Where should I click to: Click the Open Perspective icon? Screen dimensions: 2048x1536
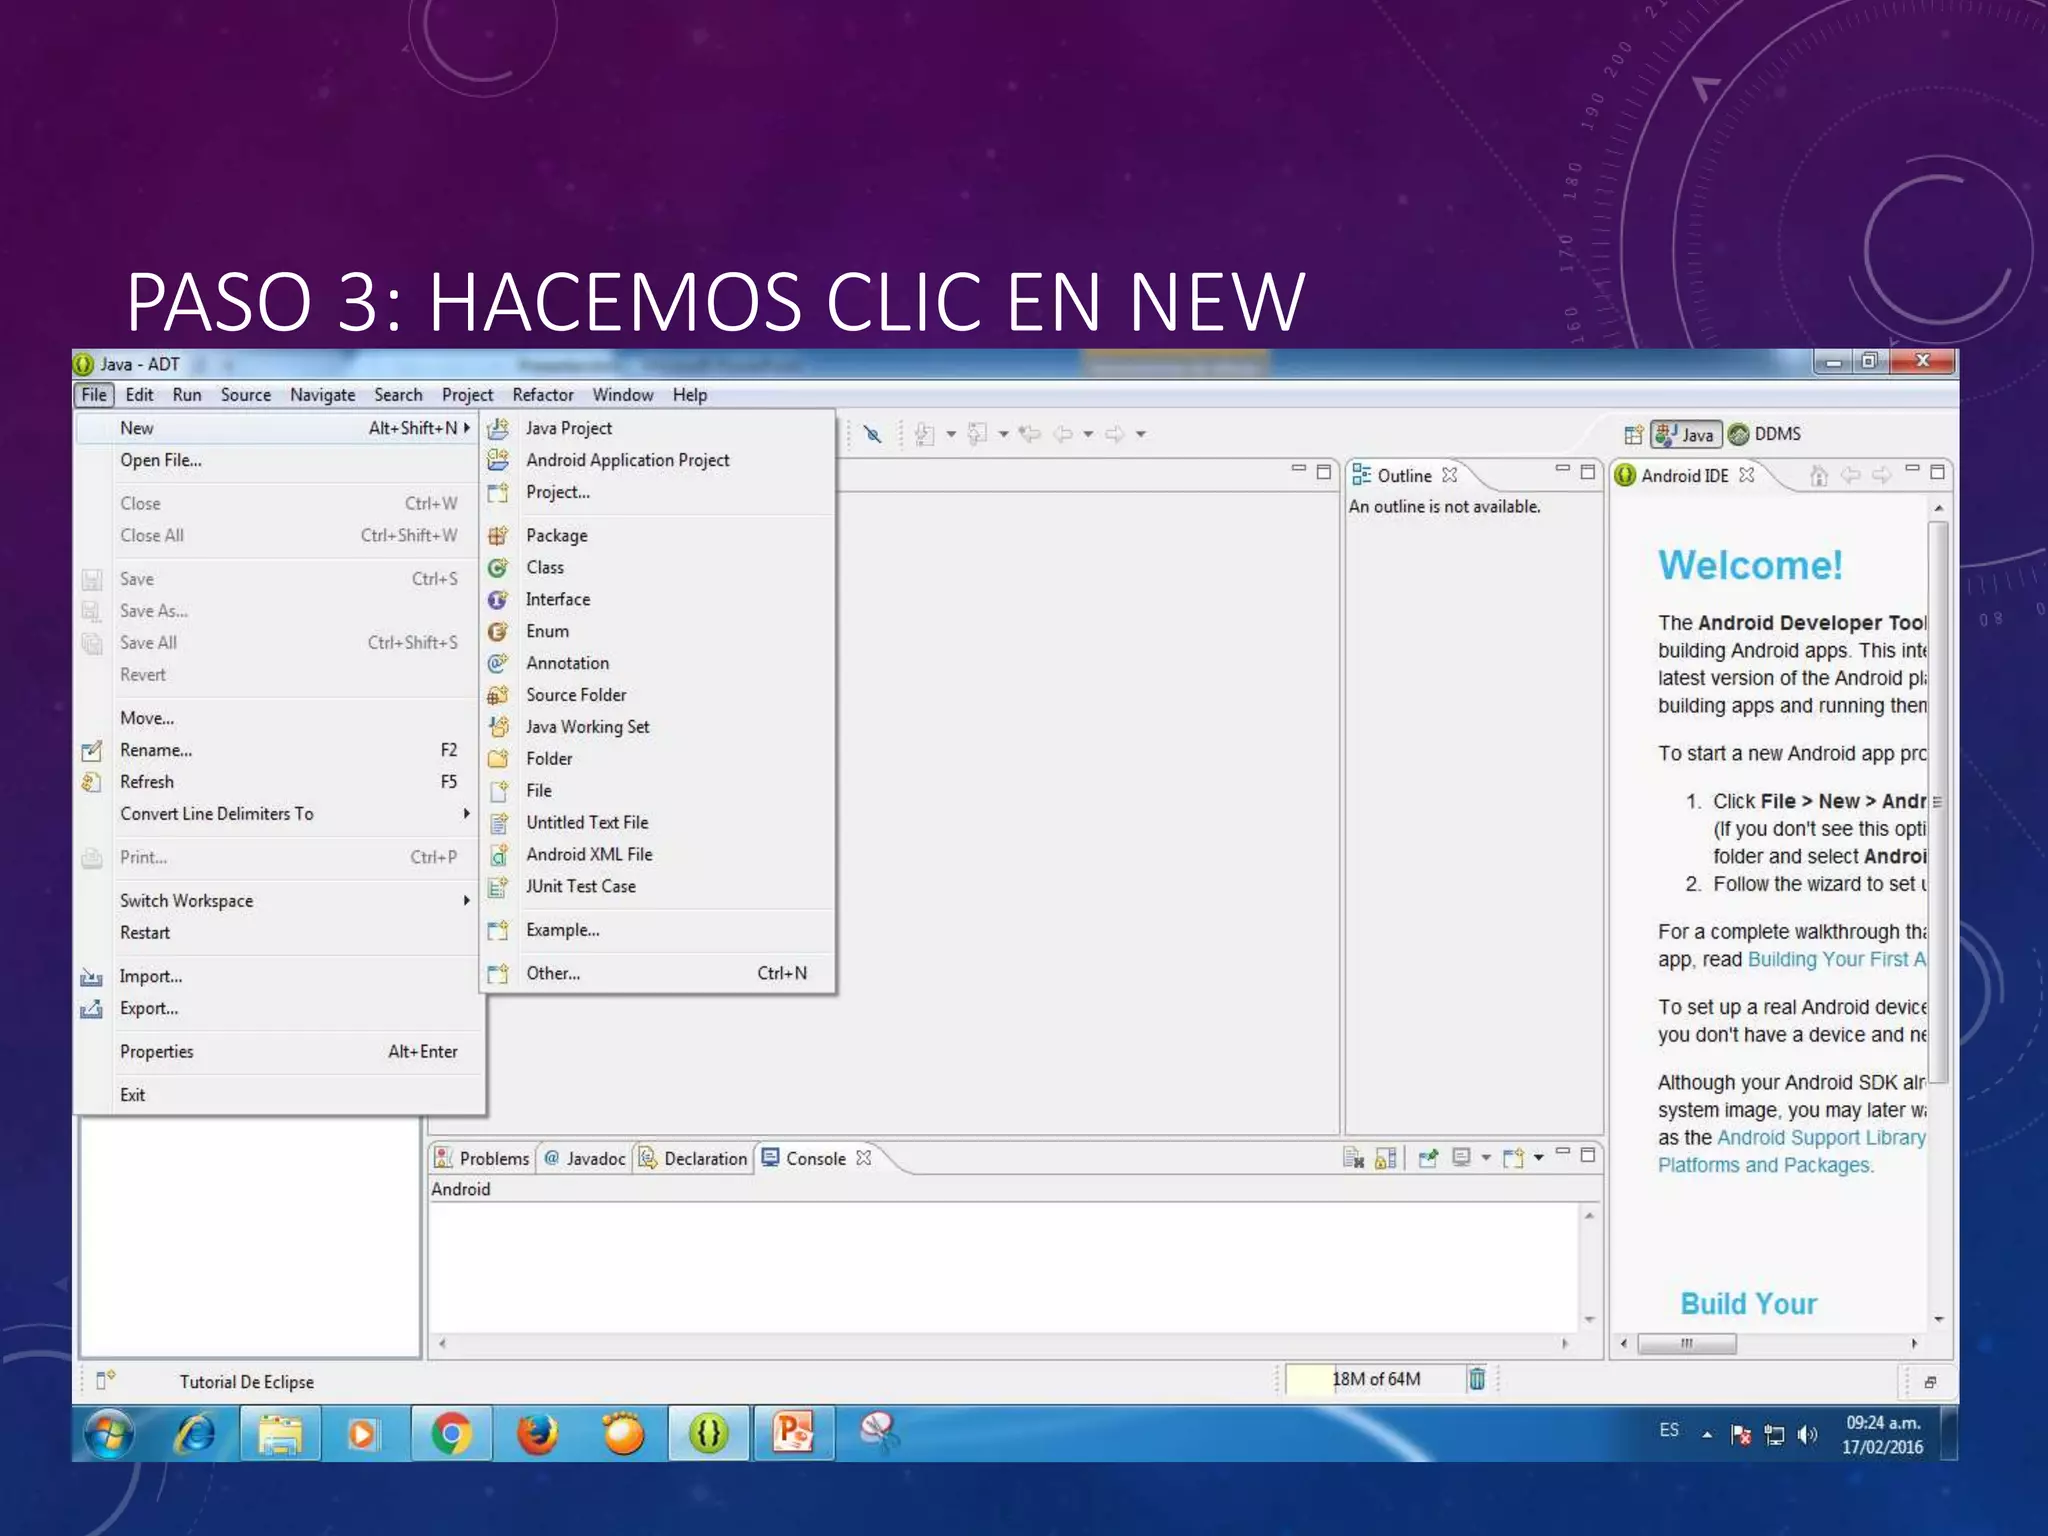[x=1633, y=434]
